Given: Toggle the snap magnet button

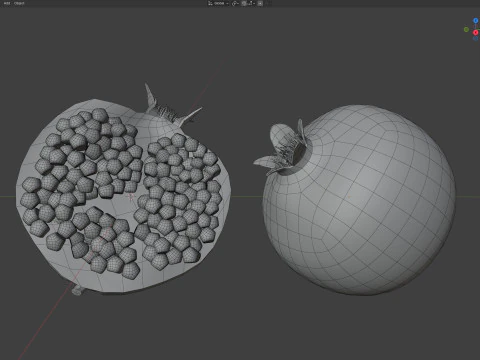Looking at the screenshot, I should click(x=244, y=3).
